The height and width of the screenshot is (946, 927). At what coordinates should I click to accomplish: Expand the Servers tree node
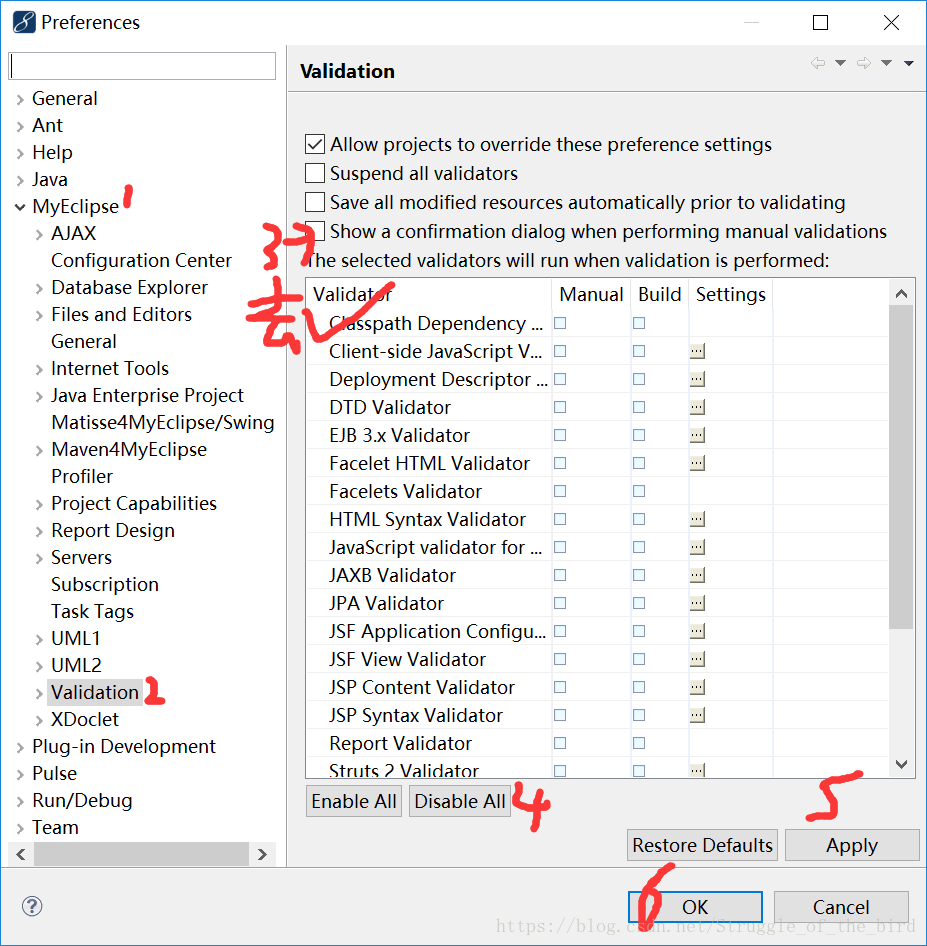point(39,558)
